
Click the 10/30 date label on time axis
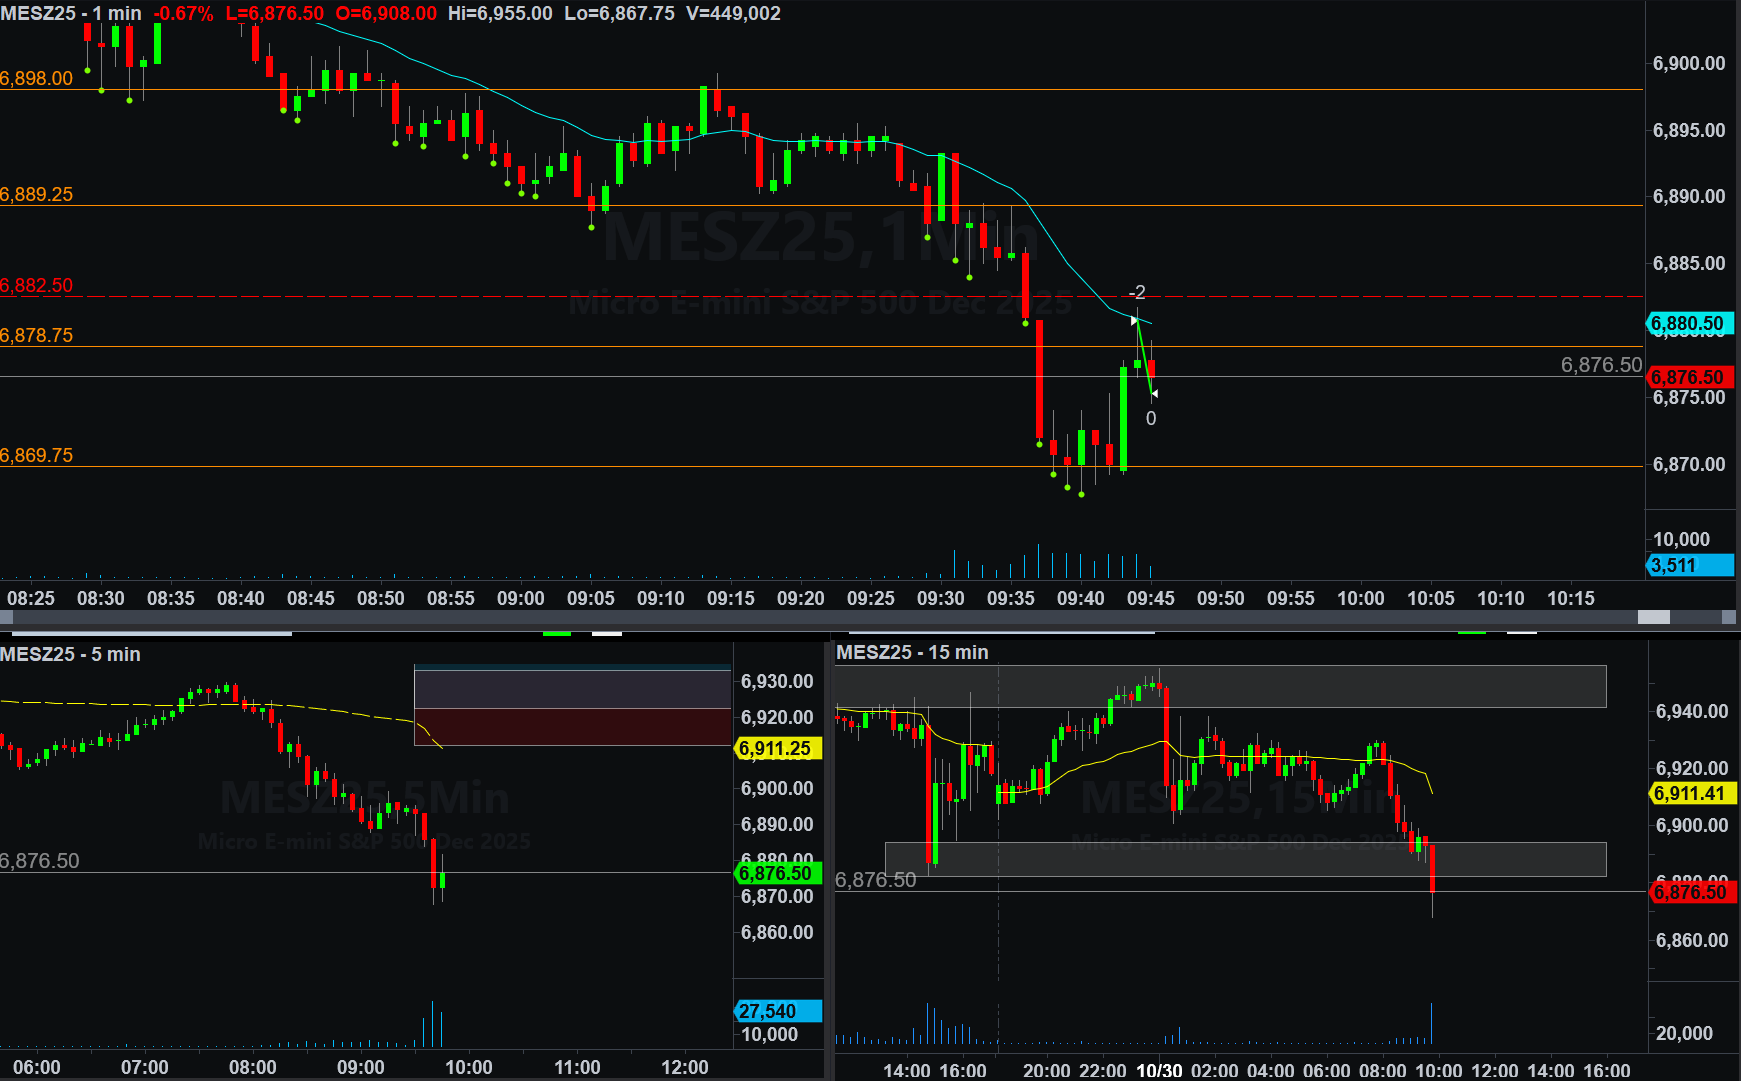(1159, 1070)
